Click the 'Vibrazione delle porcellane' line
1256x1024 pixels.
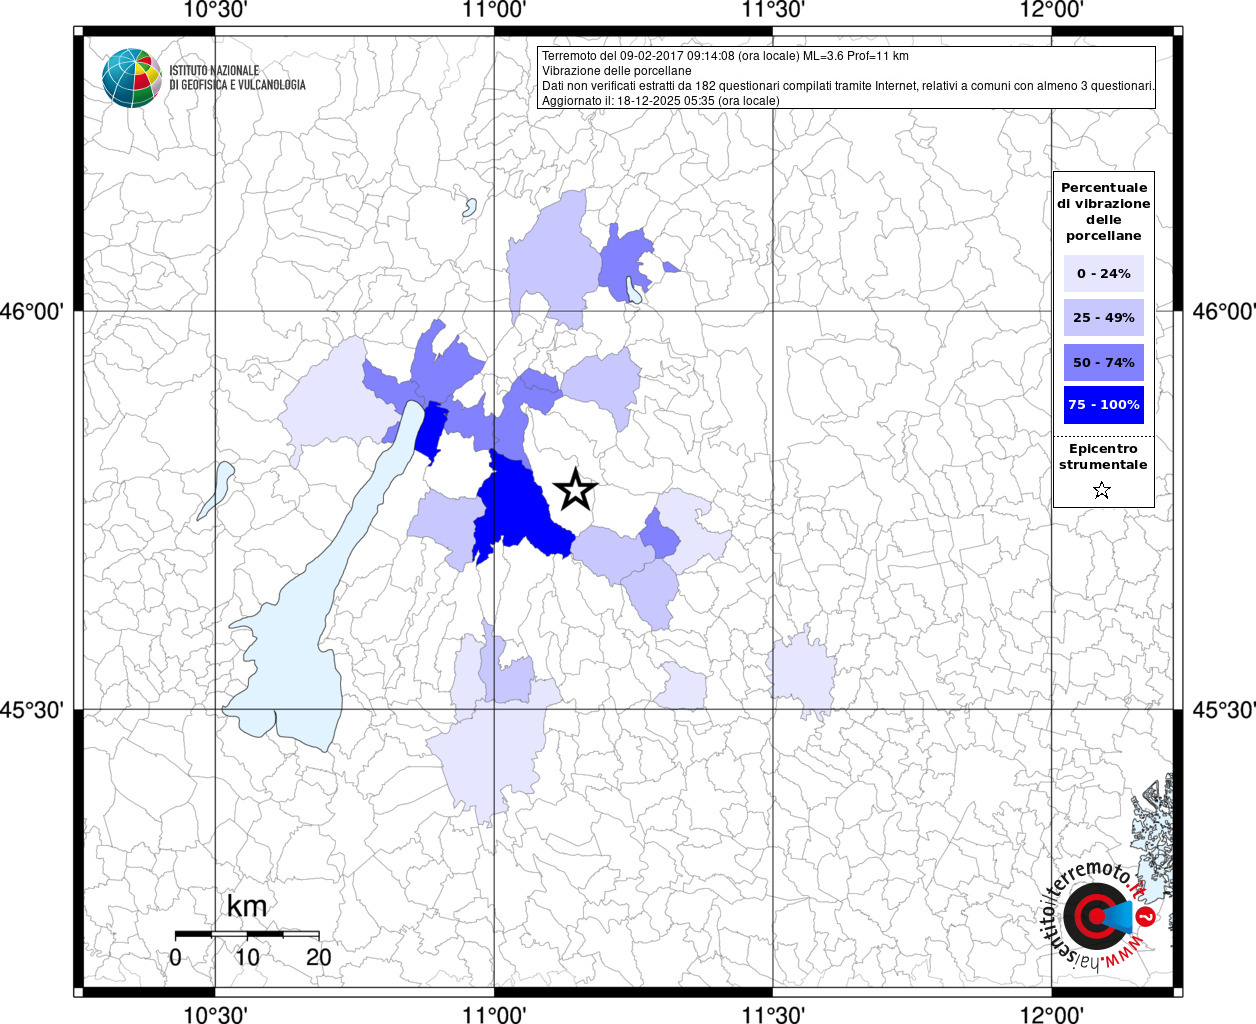616,71
